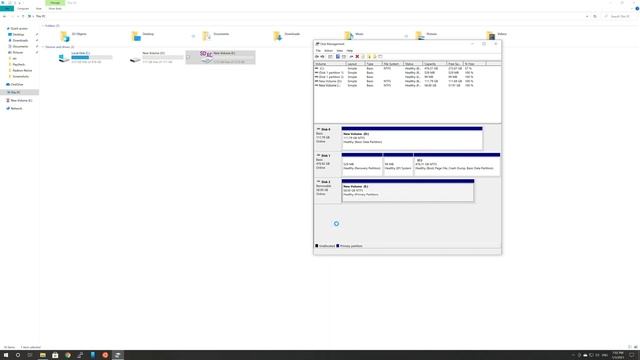Switch to the Drive Tools ribbon tab
This screenshot has height=360, width=640.
(55, 9)
